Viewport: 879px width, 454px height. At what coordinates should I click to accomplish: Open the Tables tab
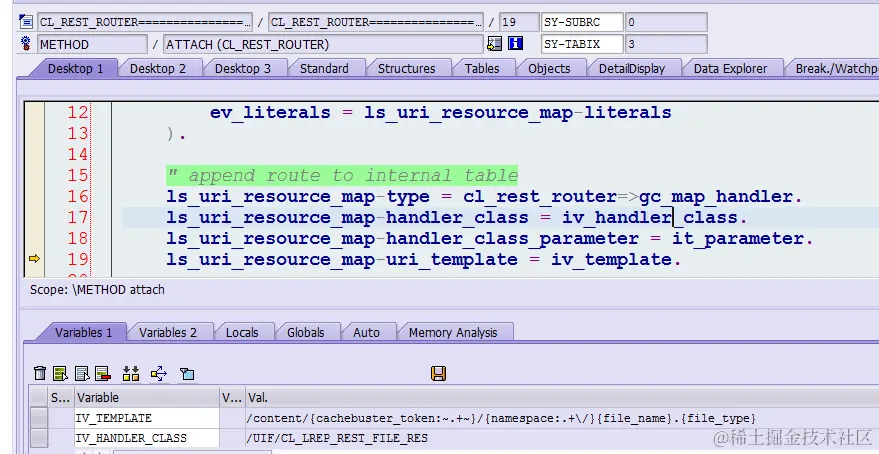482,68
